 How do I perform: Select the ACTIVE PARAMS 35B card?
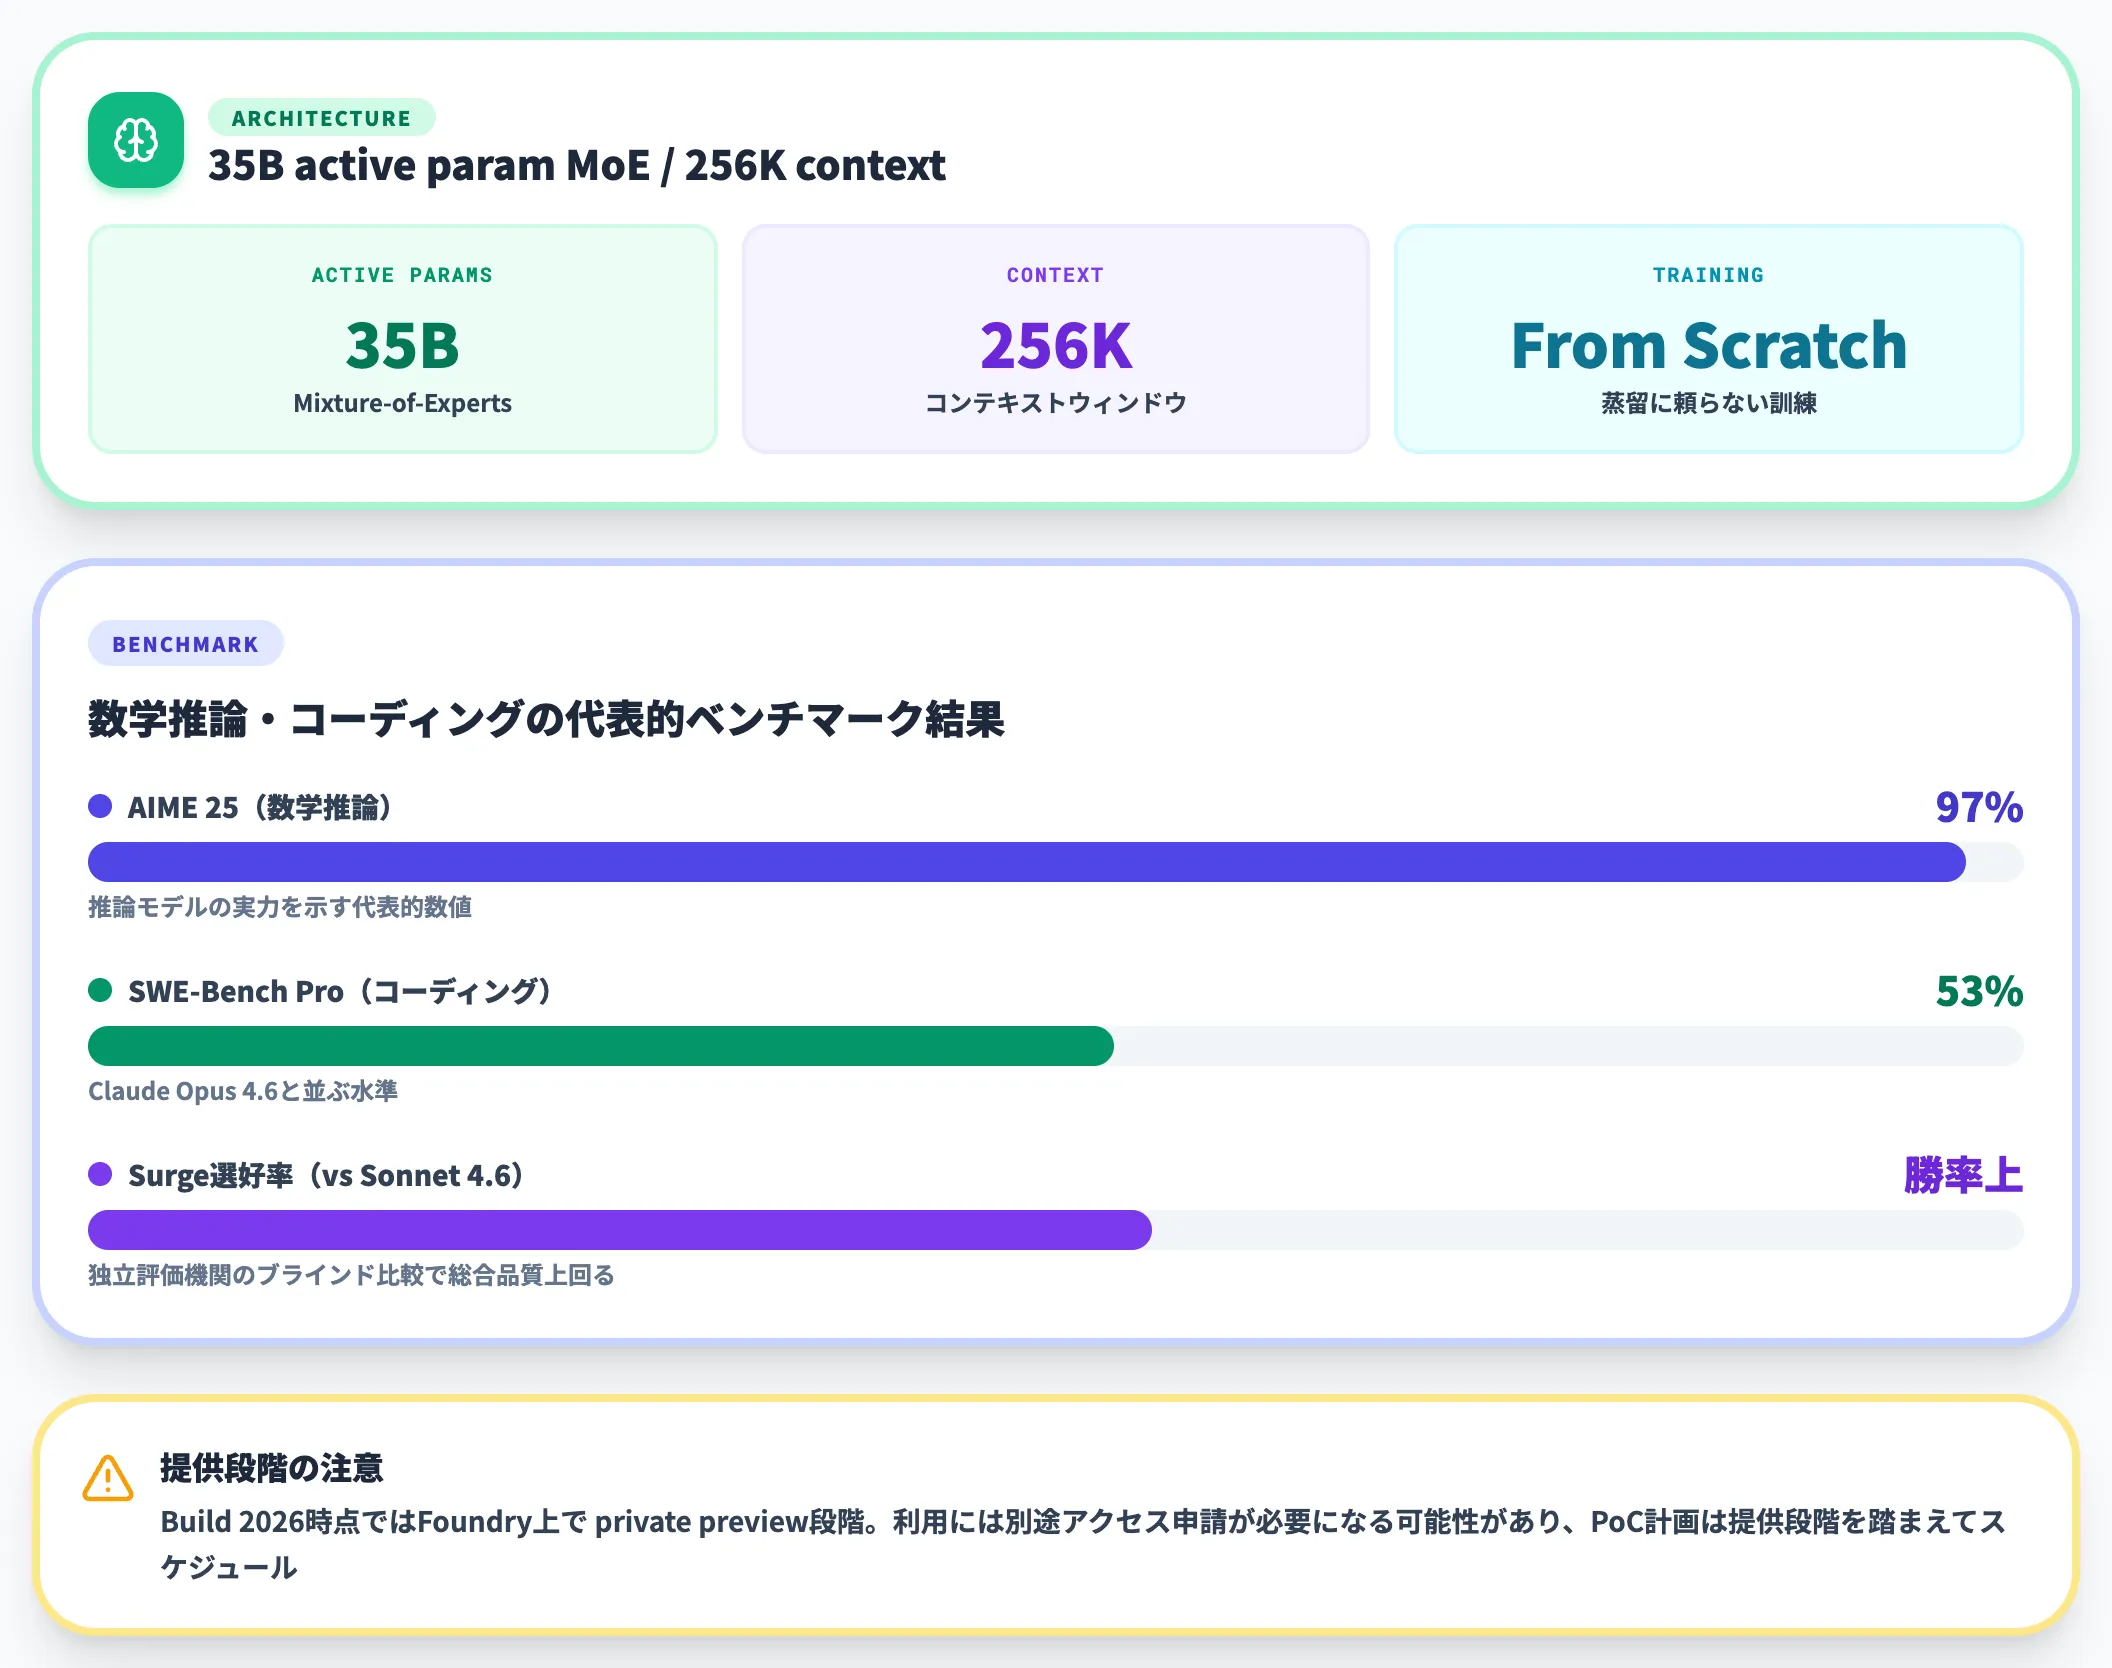point(403,339)
